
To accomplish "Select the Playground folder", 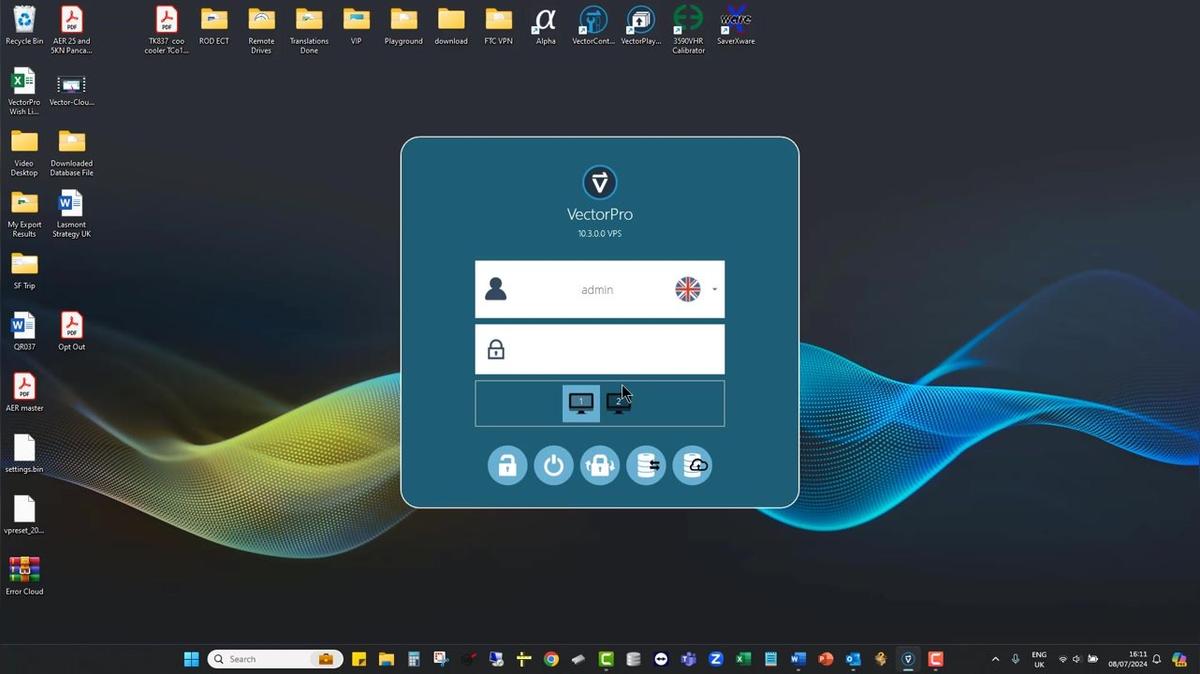I will pos(403,27).
